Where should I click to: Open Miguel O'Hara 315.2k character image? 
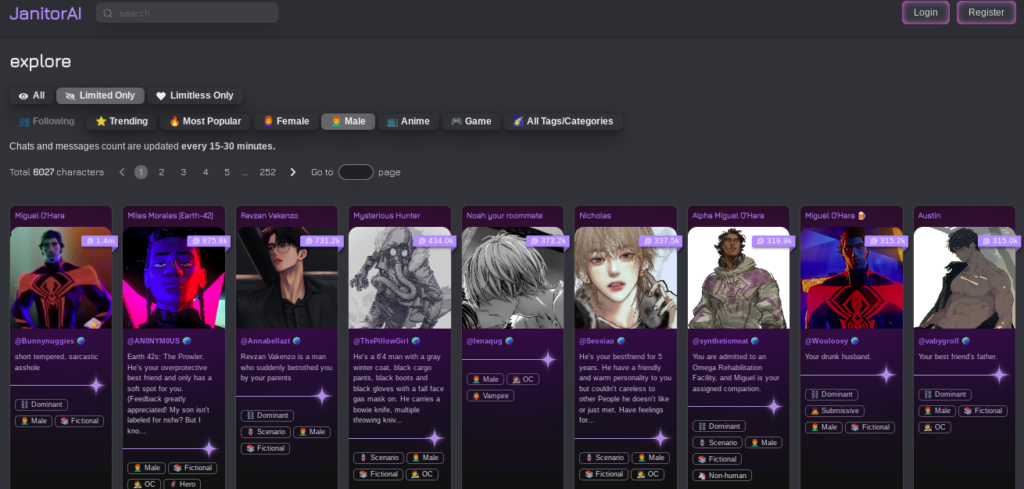point(852,277)
